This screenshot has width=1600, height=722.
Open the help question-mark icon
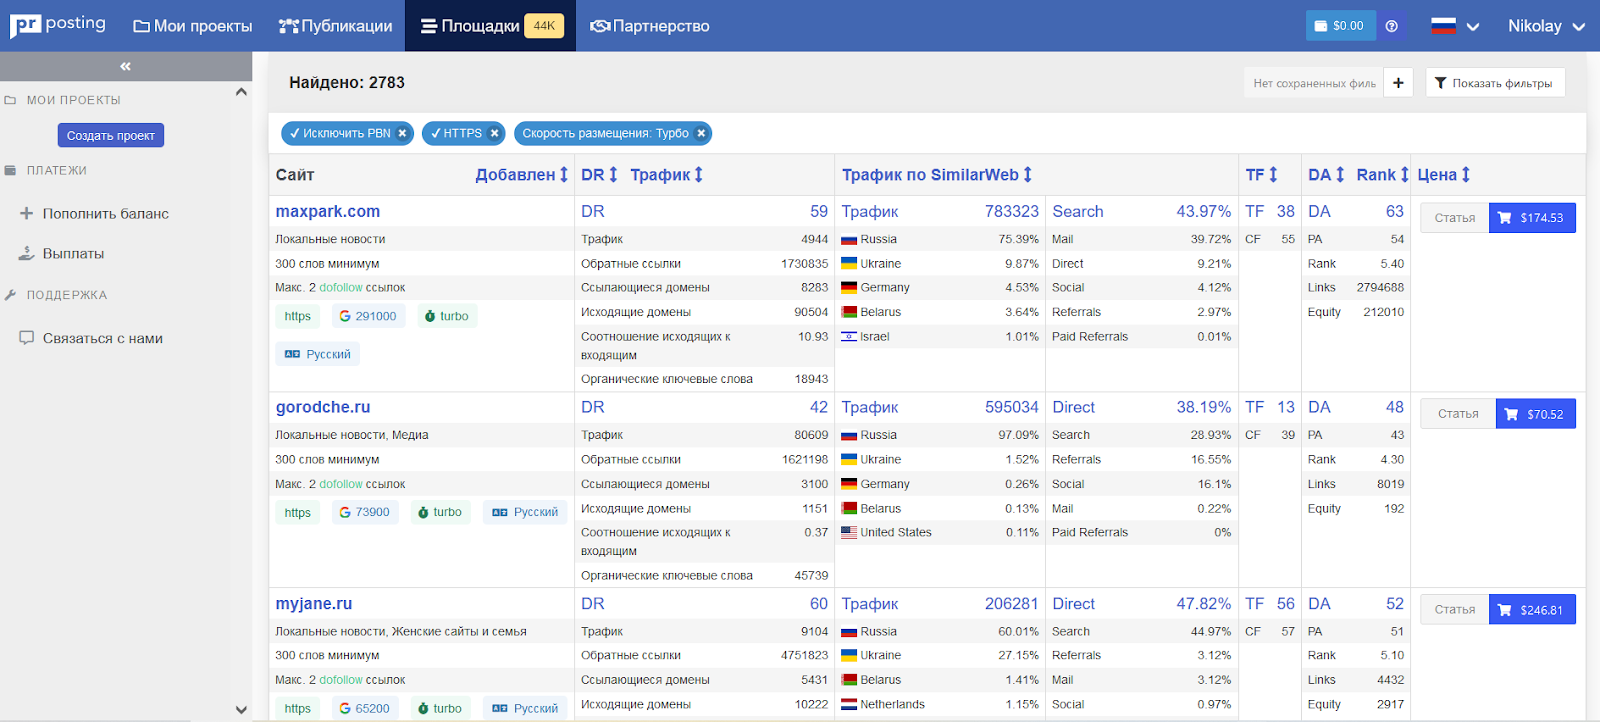point(1391,26)
